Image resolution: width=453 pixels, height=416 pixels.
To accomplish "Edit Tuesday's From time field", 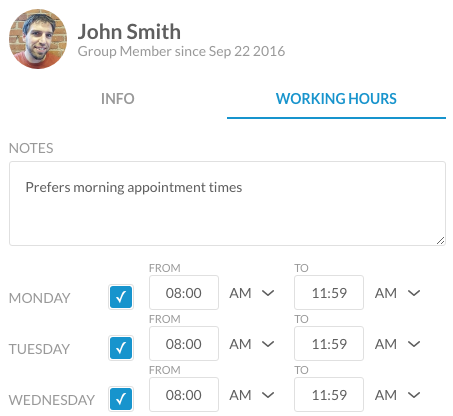I will pos(184,344).
